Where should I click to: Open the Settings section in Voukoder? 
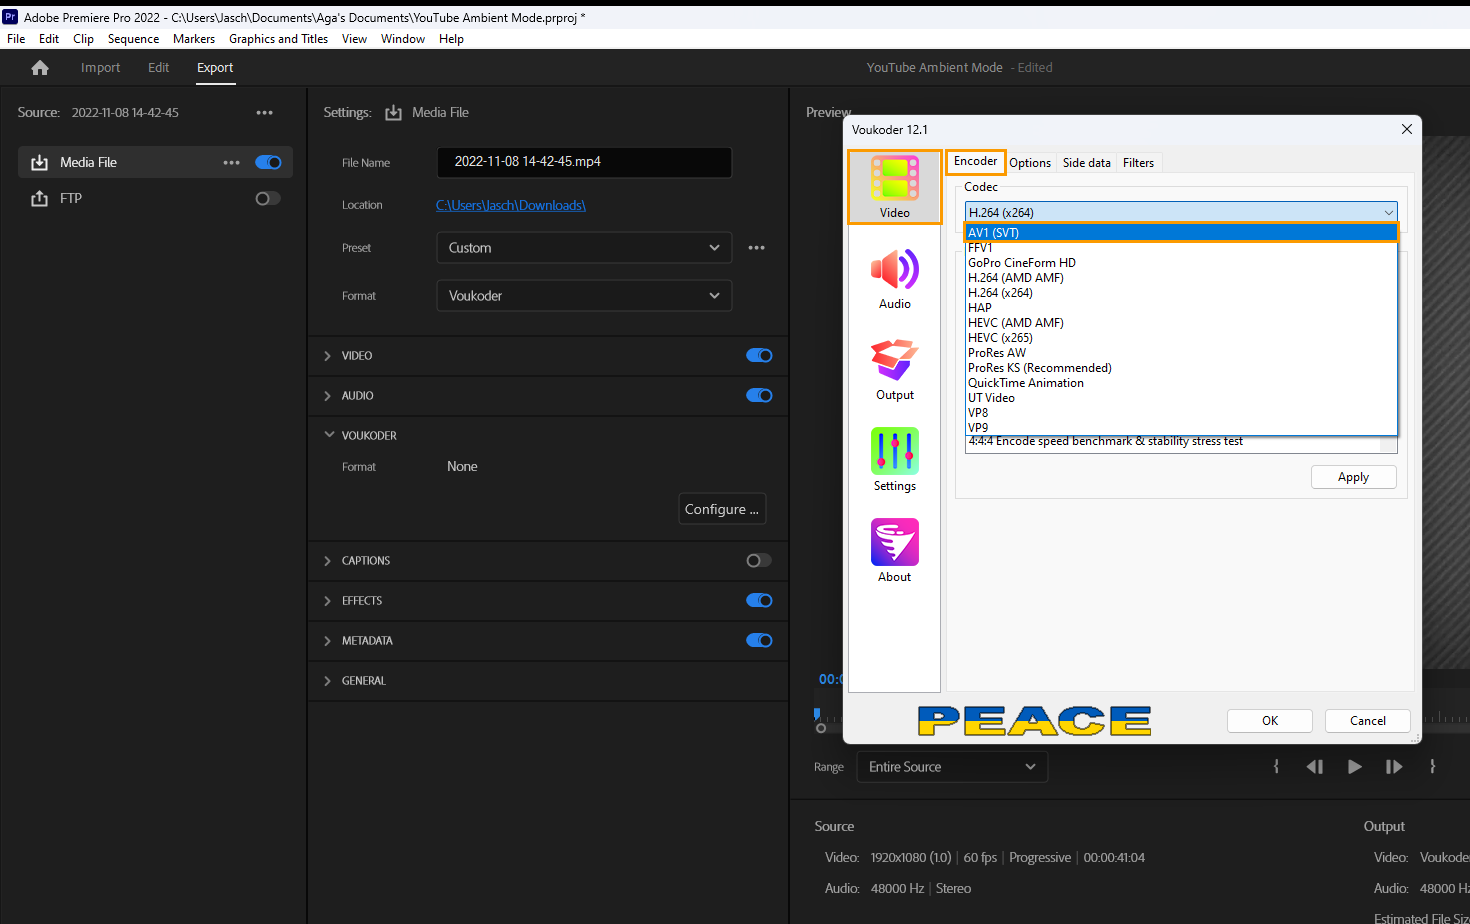pos(895,461)
